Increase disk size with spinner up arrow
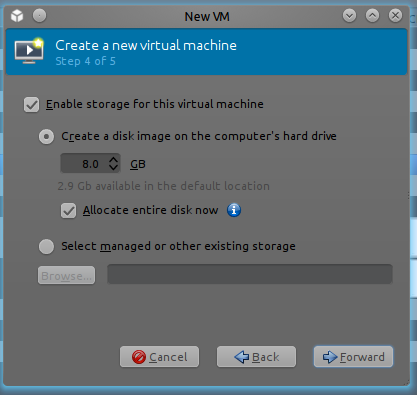 (x=113, y=160)
